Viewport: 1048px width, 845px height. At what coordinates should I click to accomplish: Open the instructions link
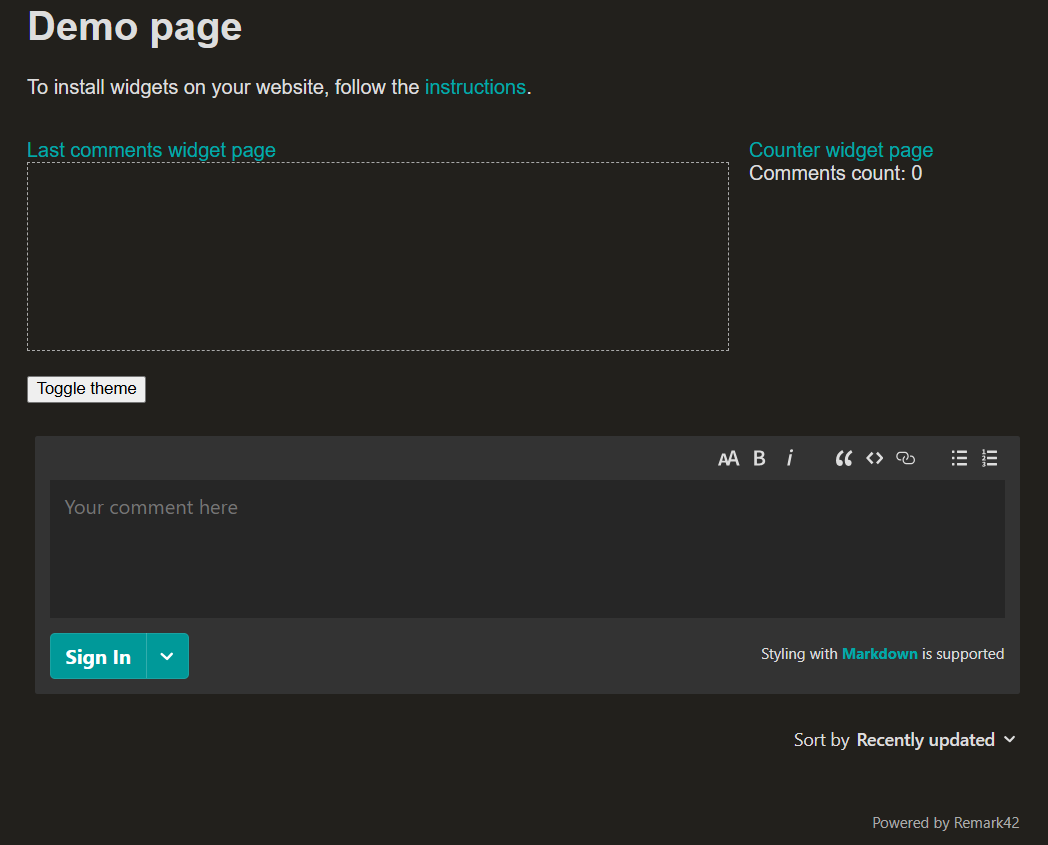point(475,87)
